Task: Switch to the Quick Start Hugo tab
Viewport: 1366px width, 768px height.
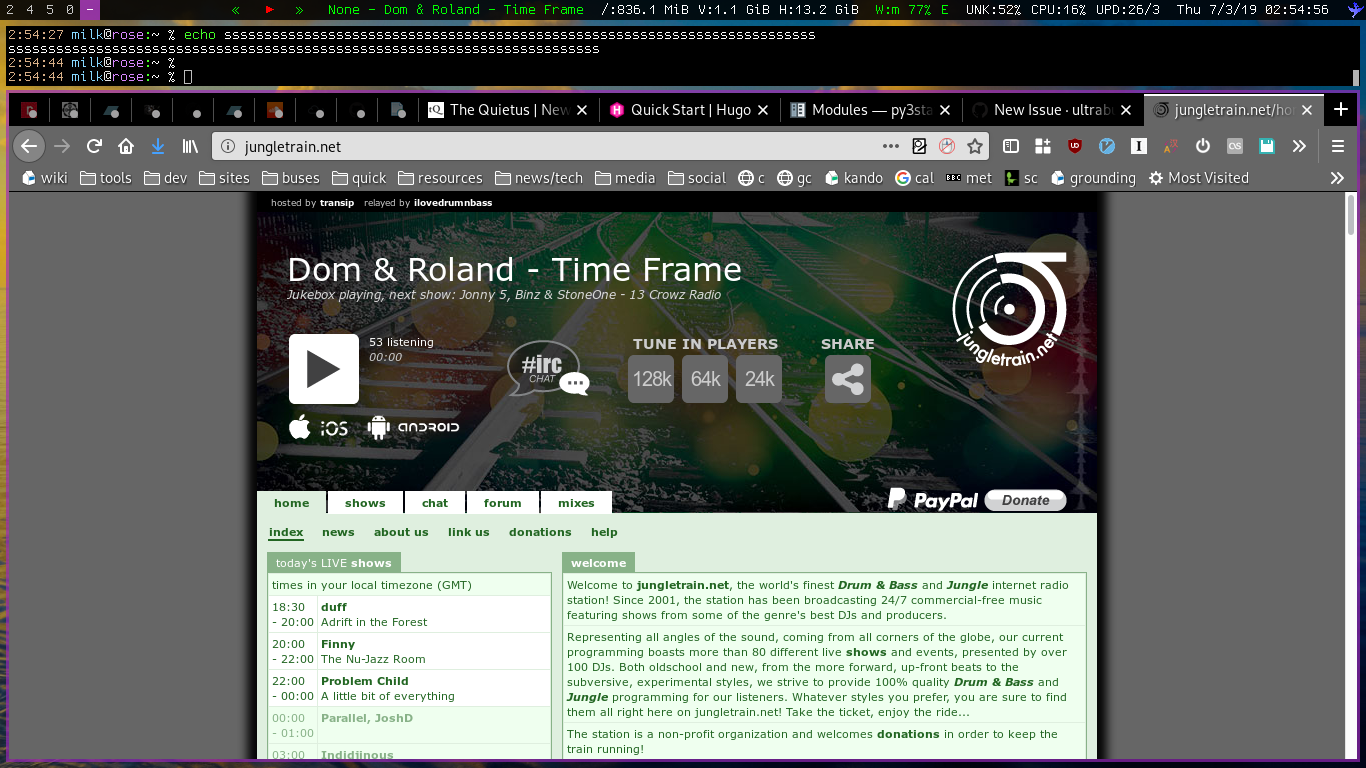Action: point(689,110)
